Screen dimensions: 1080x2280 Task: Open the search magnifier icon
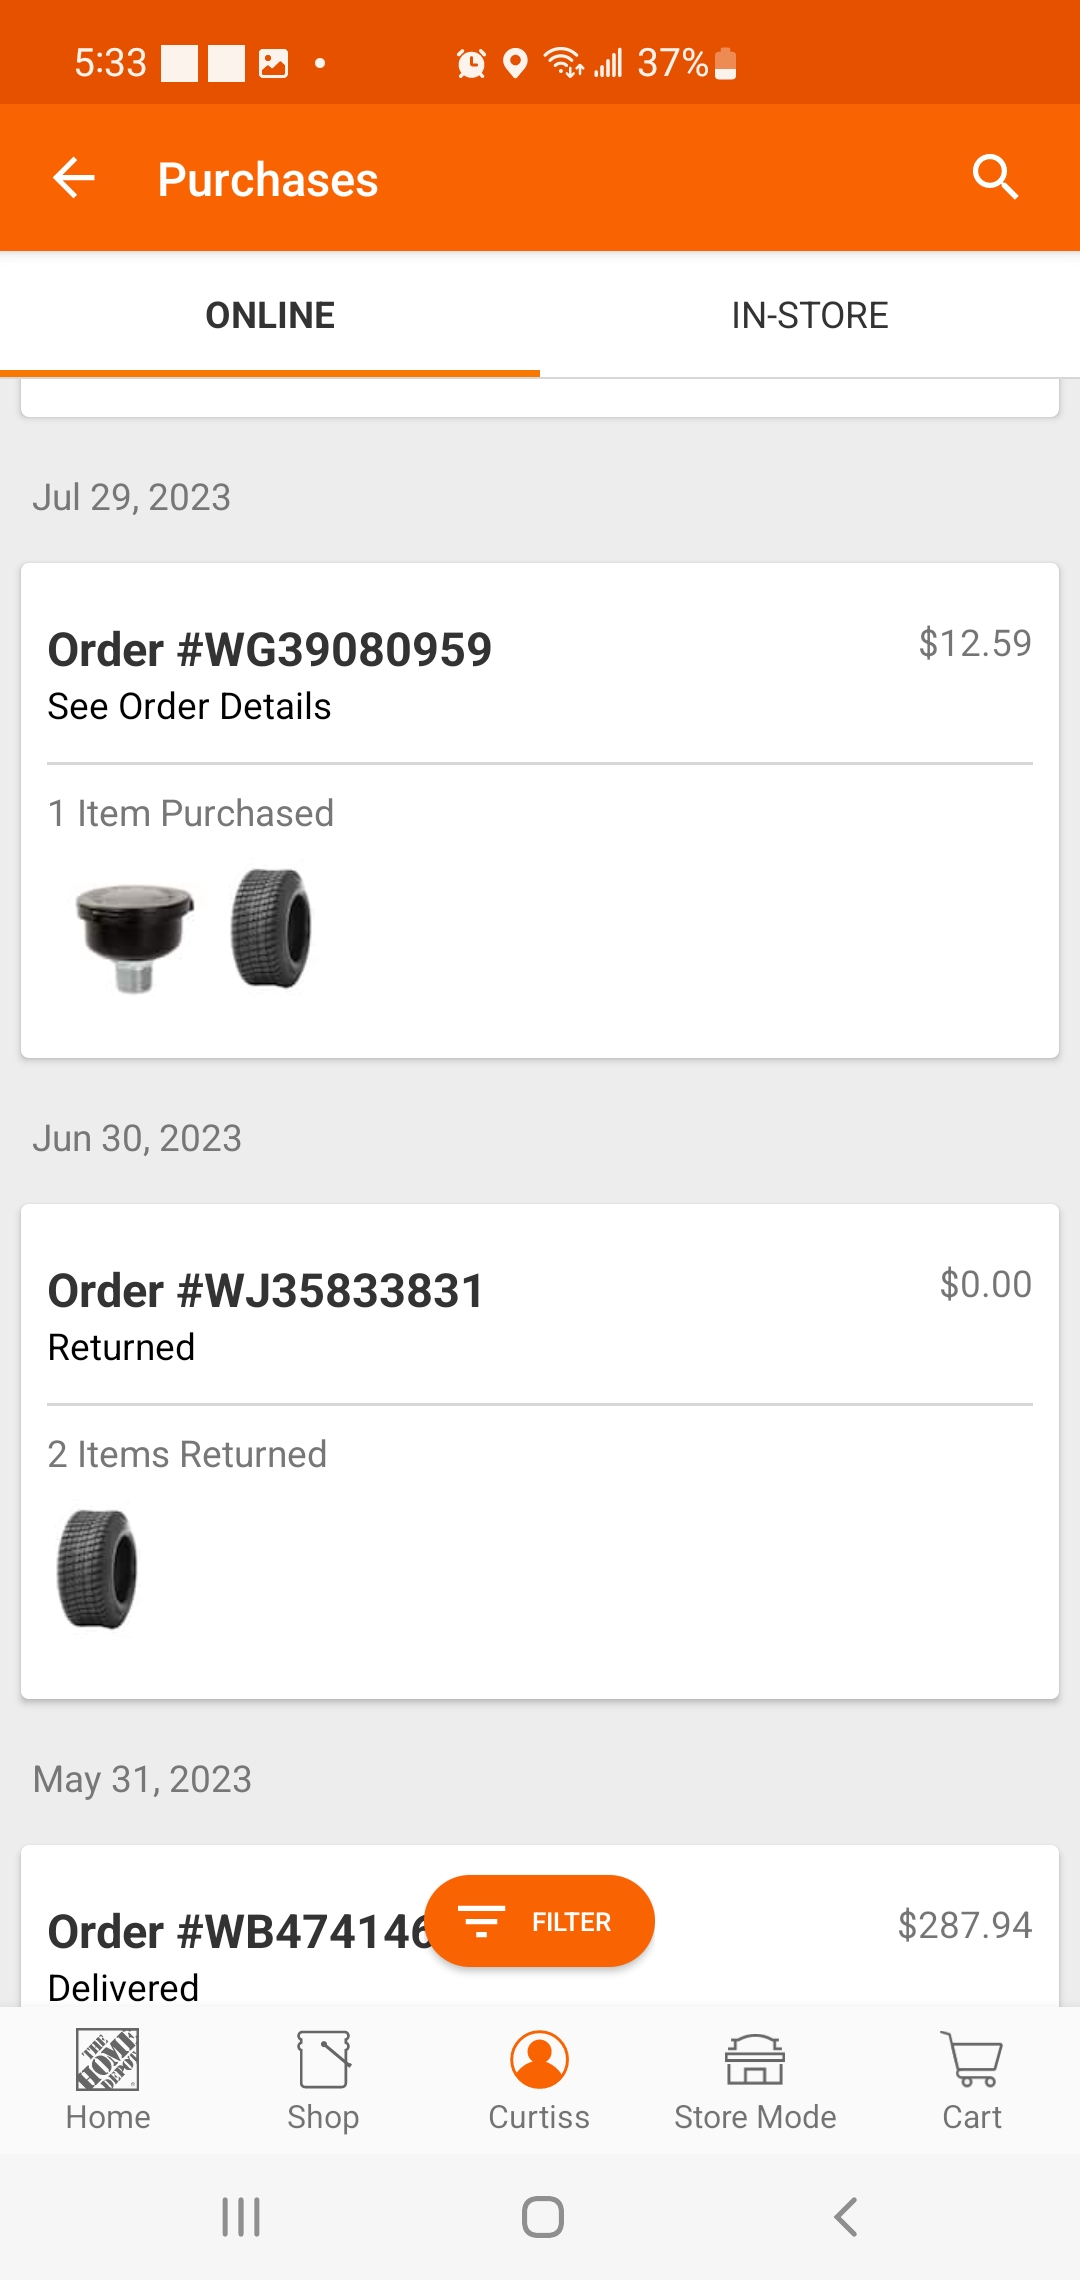pyautogui.click(x=994, y=178)
